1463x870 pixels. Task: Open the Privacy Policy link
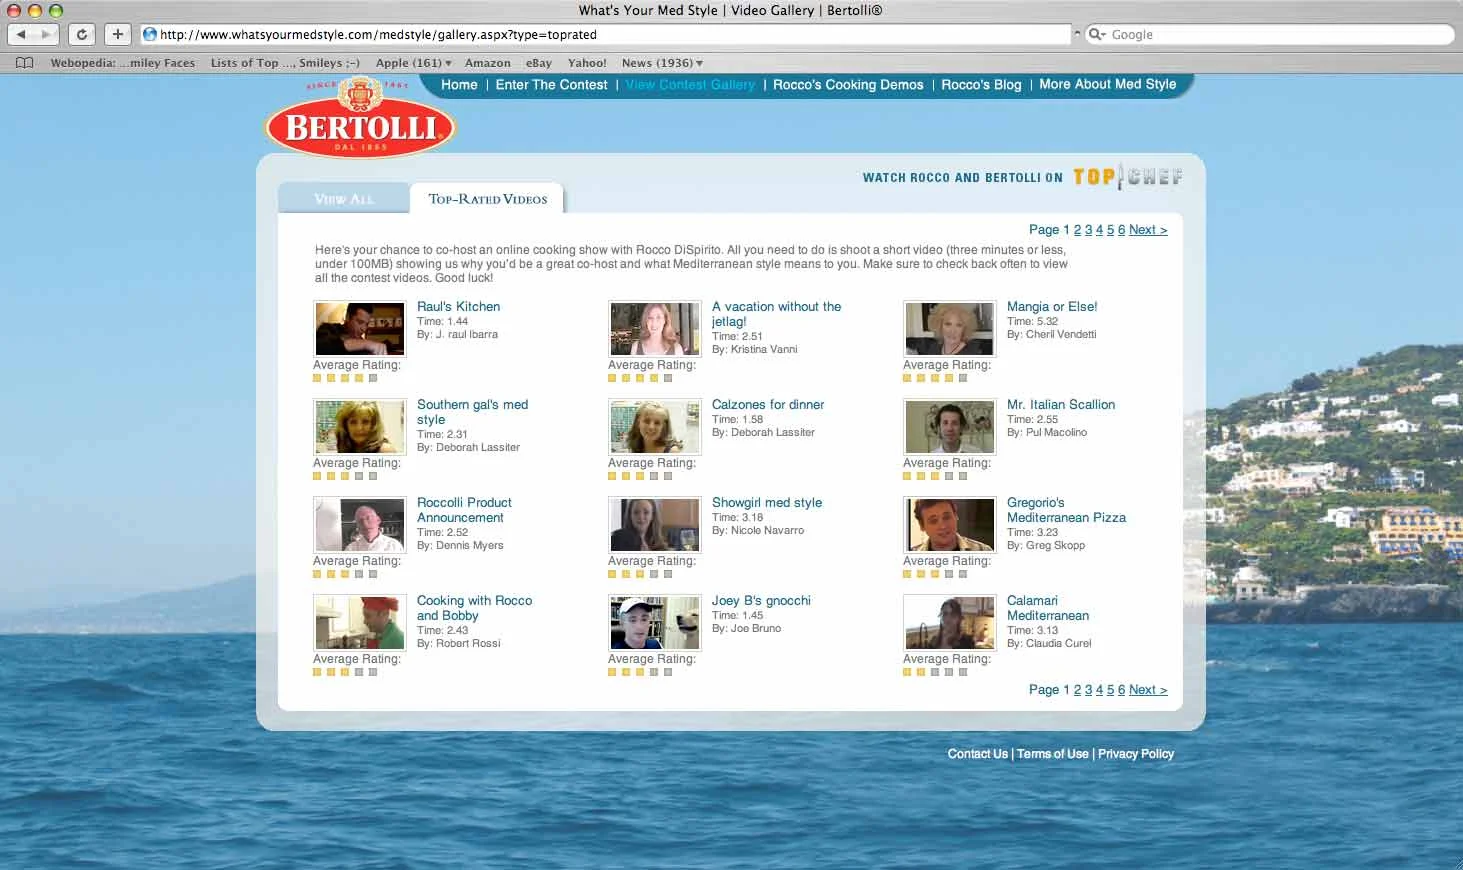pos(1136,754)
